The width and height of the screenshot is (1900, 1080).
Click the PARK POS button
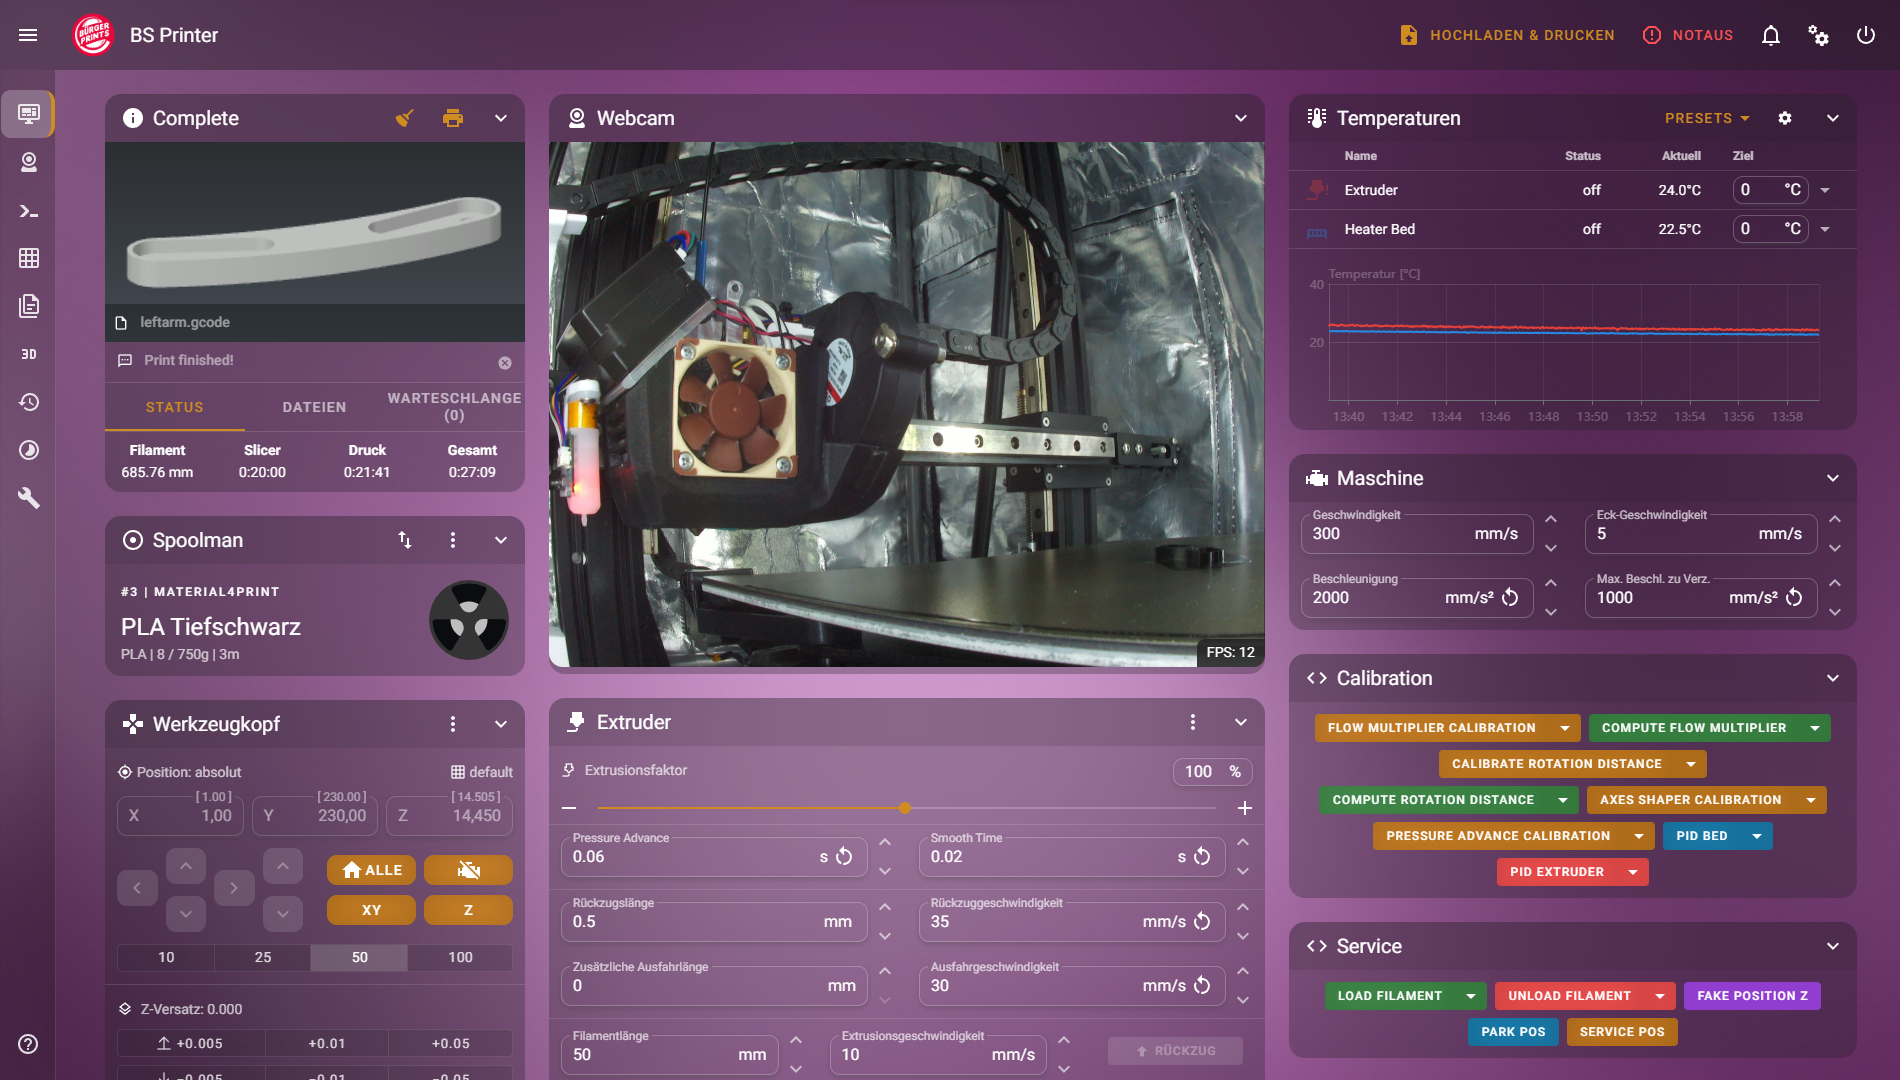pyautogui.click(x=1512, y=1032)
